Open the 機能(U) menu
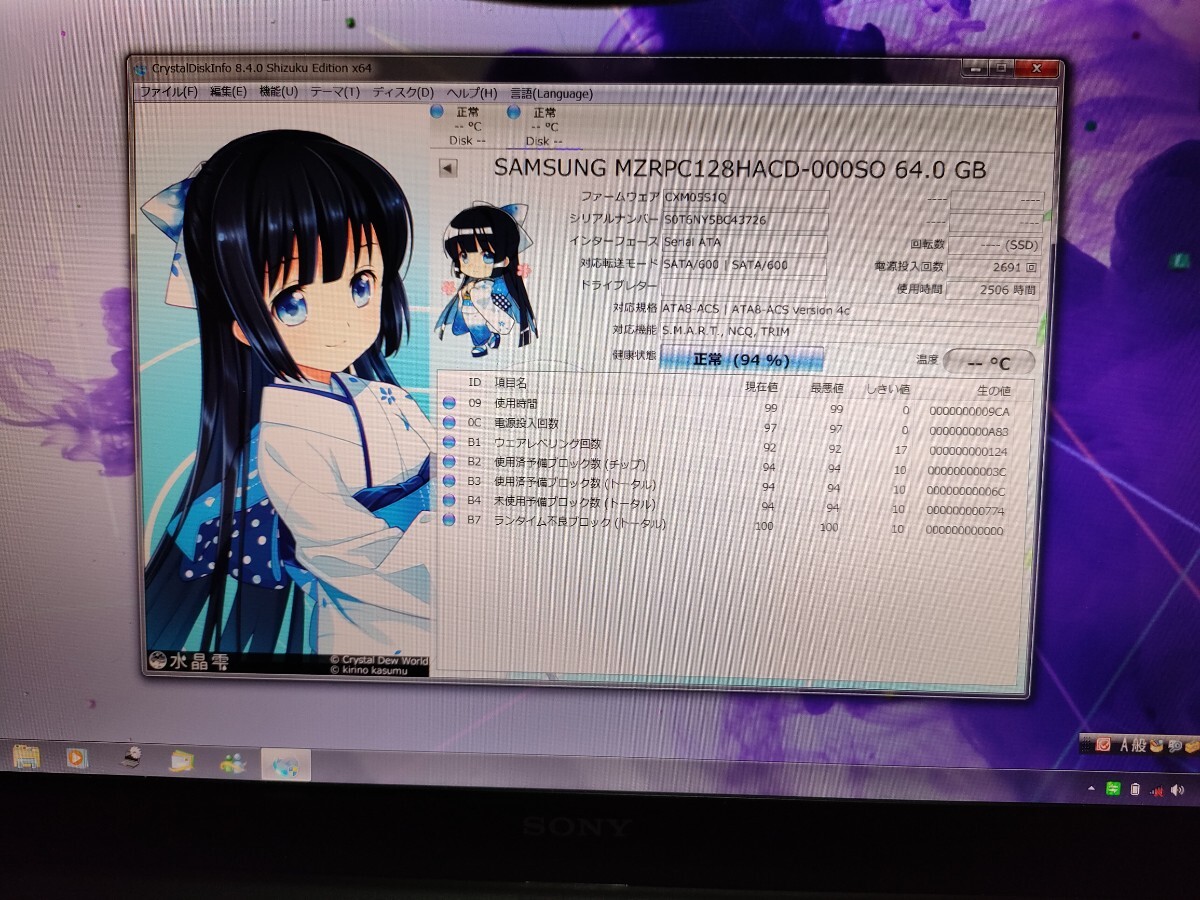This screenshot has height=900, width=1200. click(278, 92)
